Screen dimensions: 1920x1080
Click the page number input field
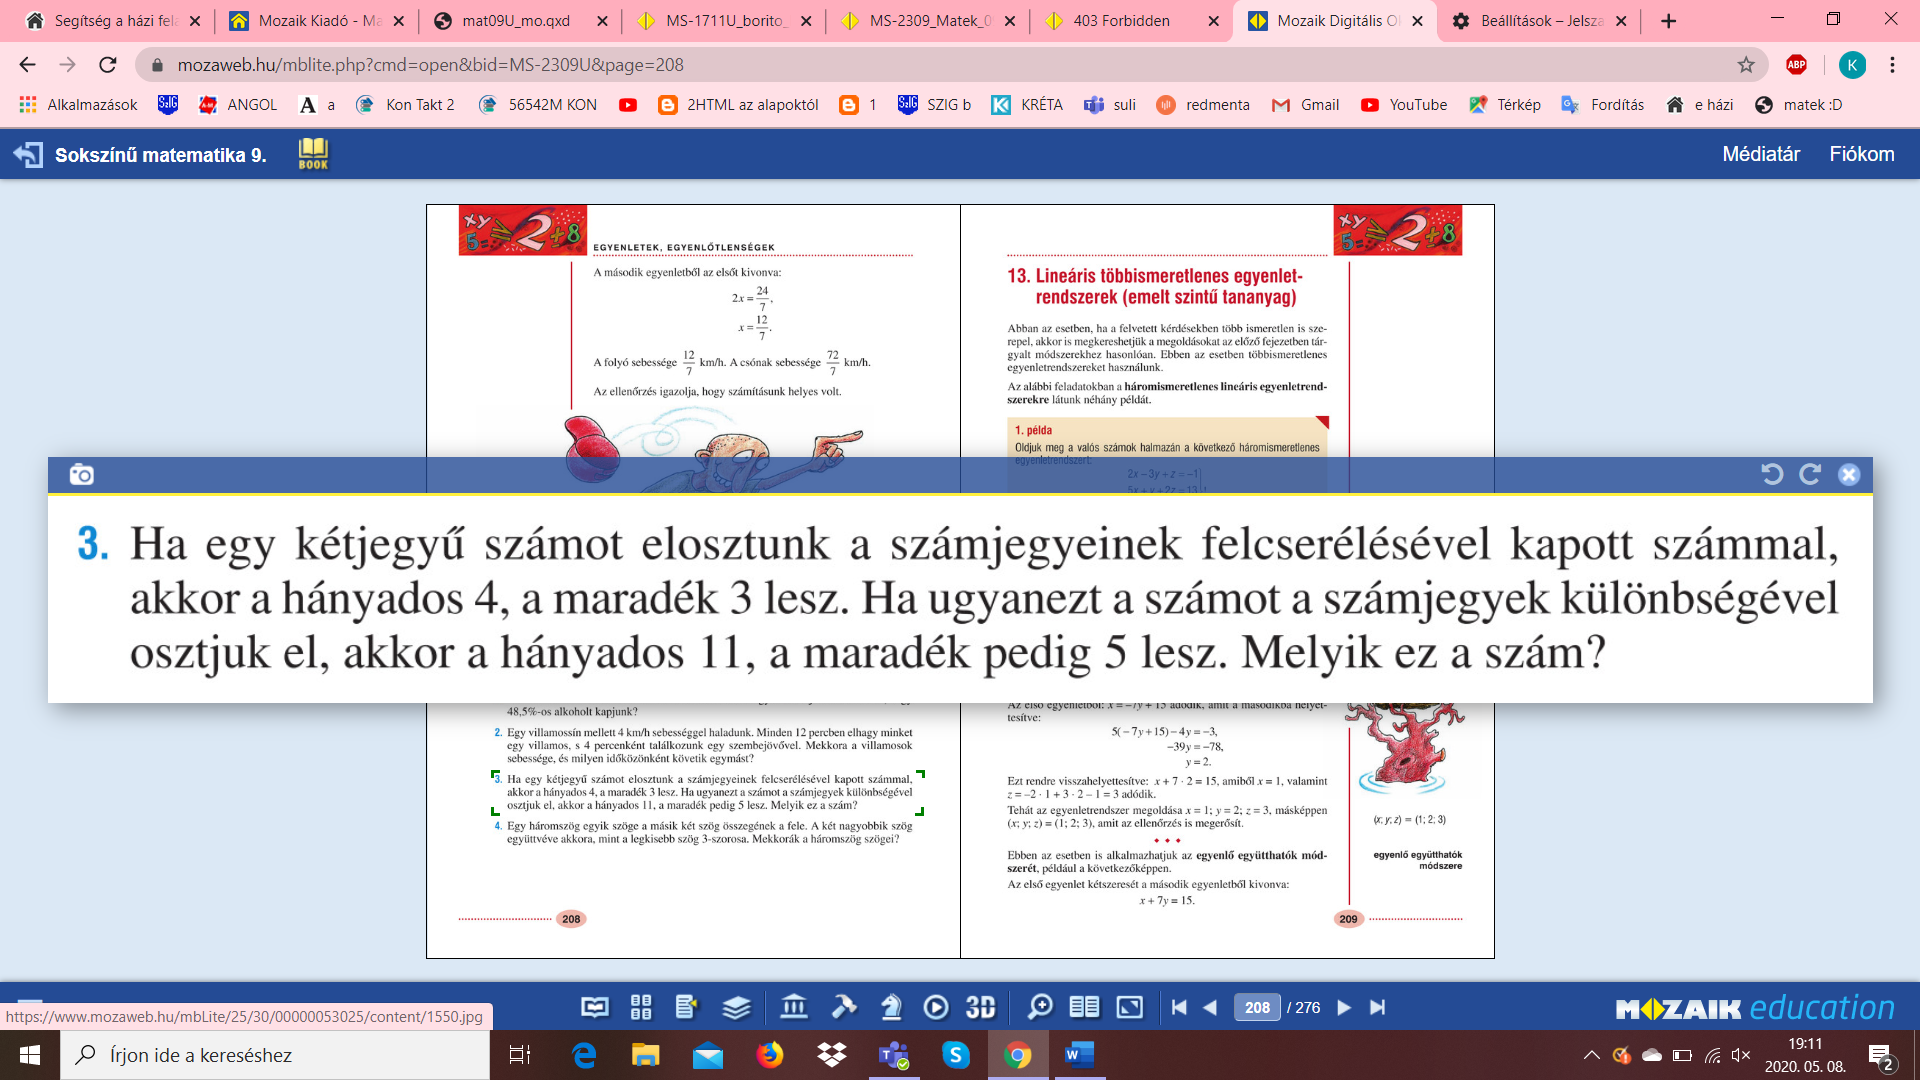coord(1257,1008)
